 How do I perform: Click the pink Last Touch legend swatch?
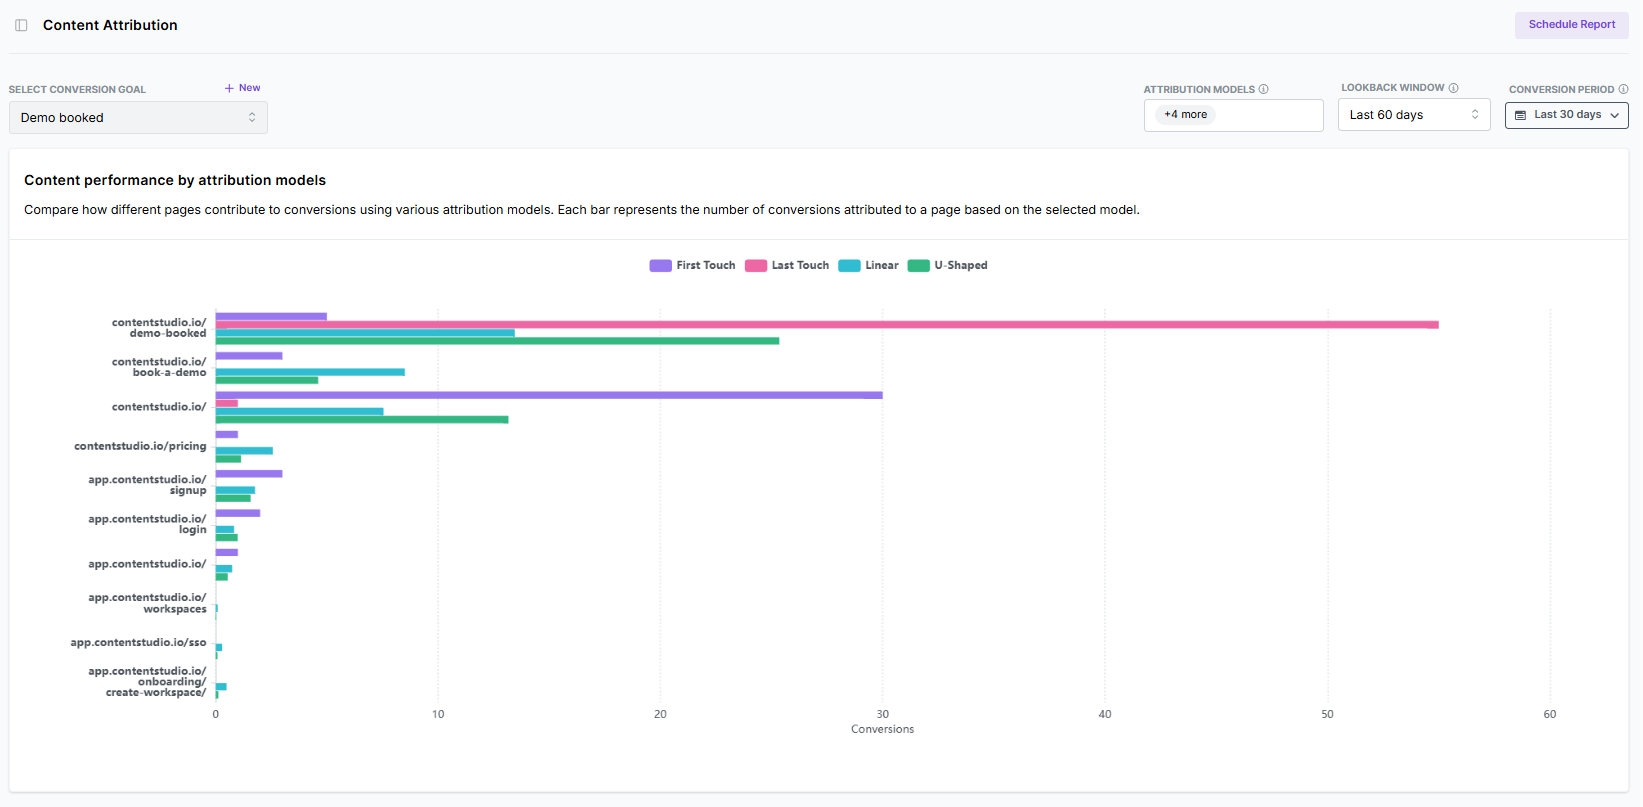[756, 266]
